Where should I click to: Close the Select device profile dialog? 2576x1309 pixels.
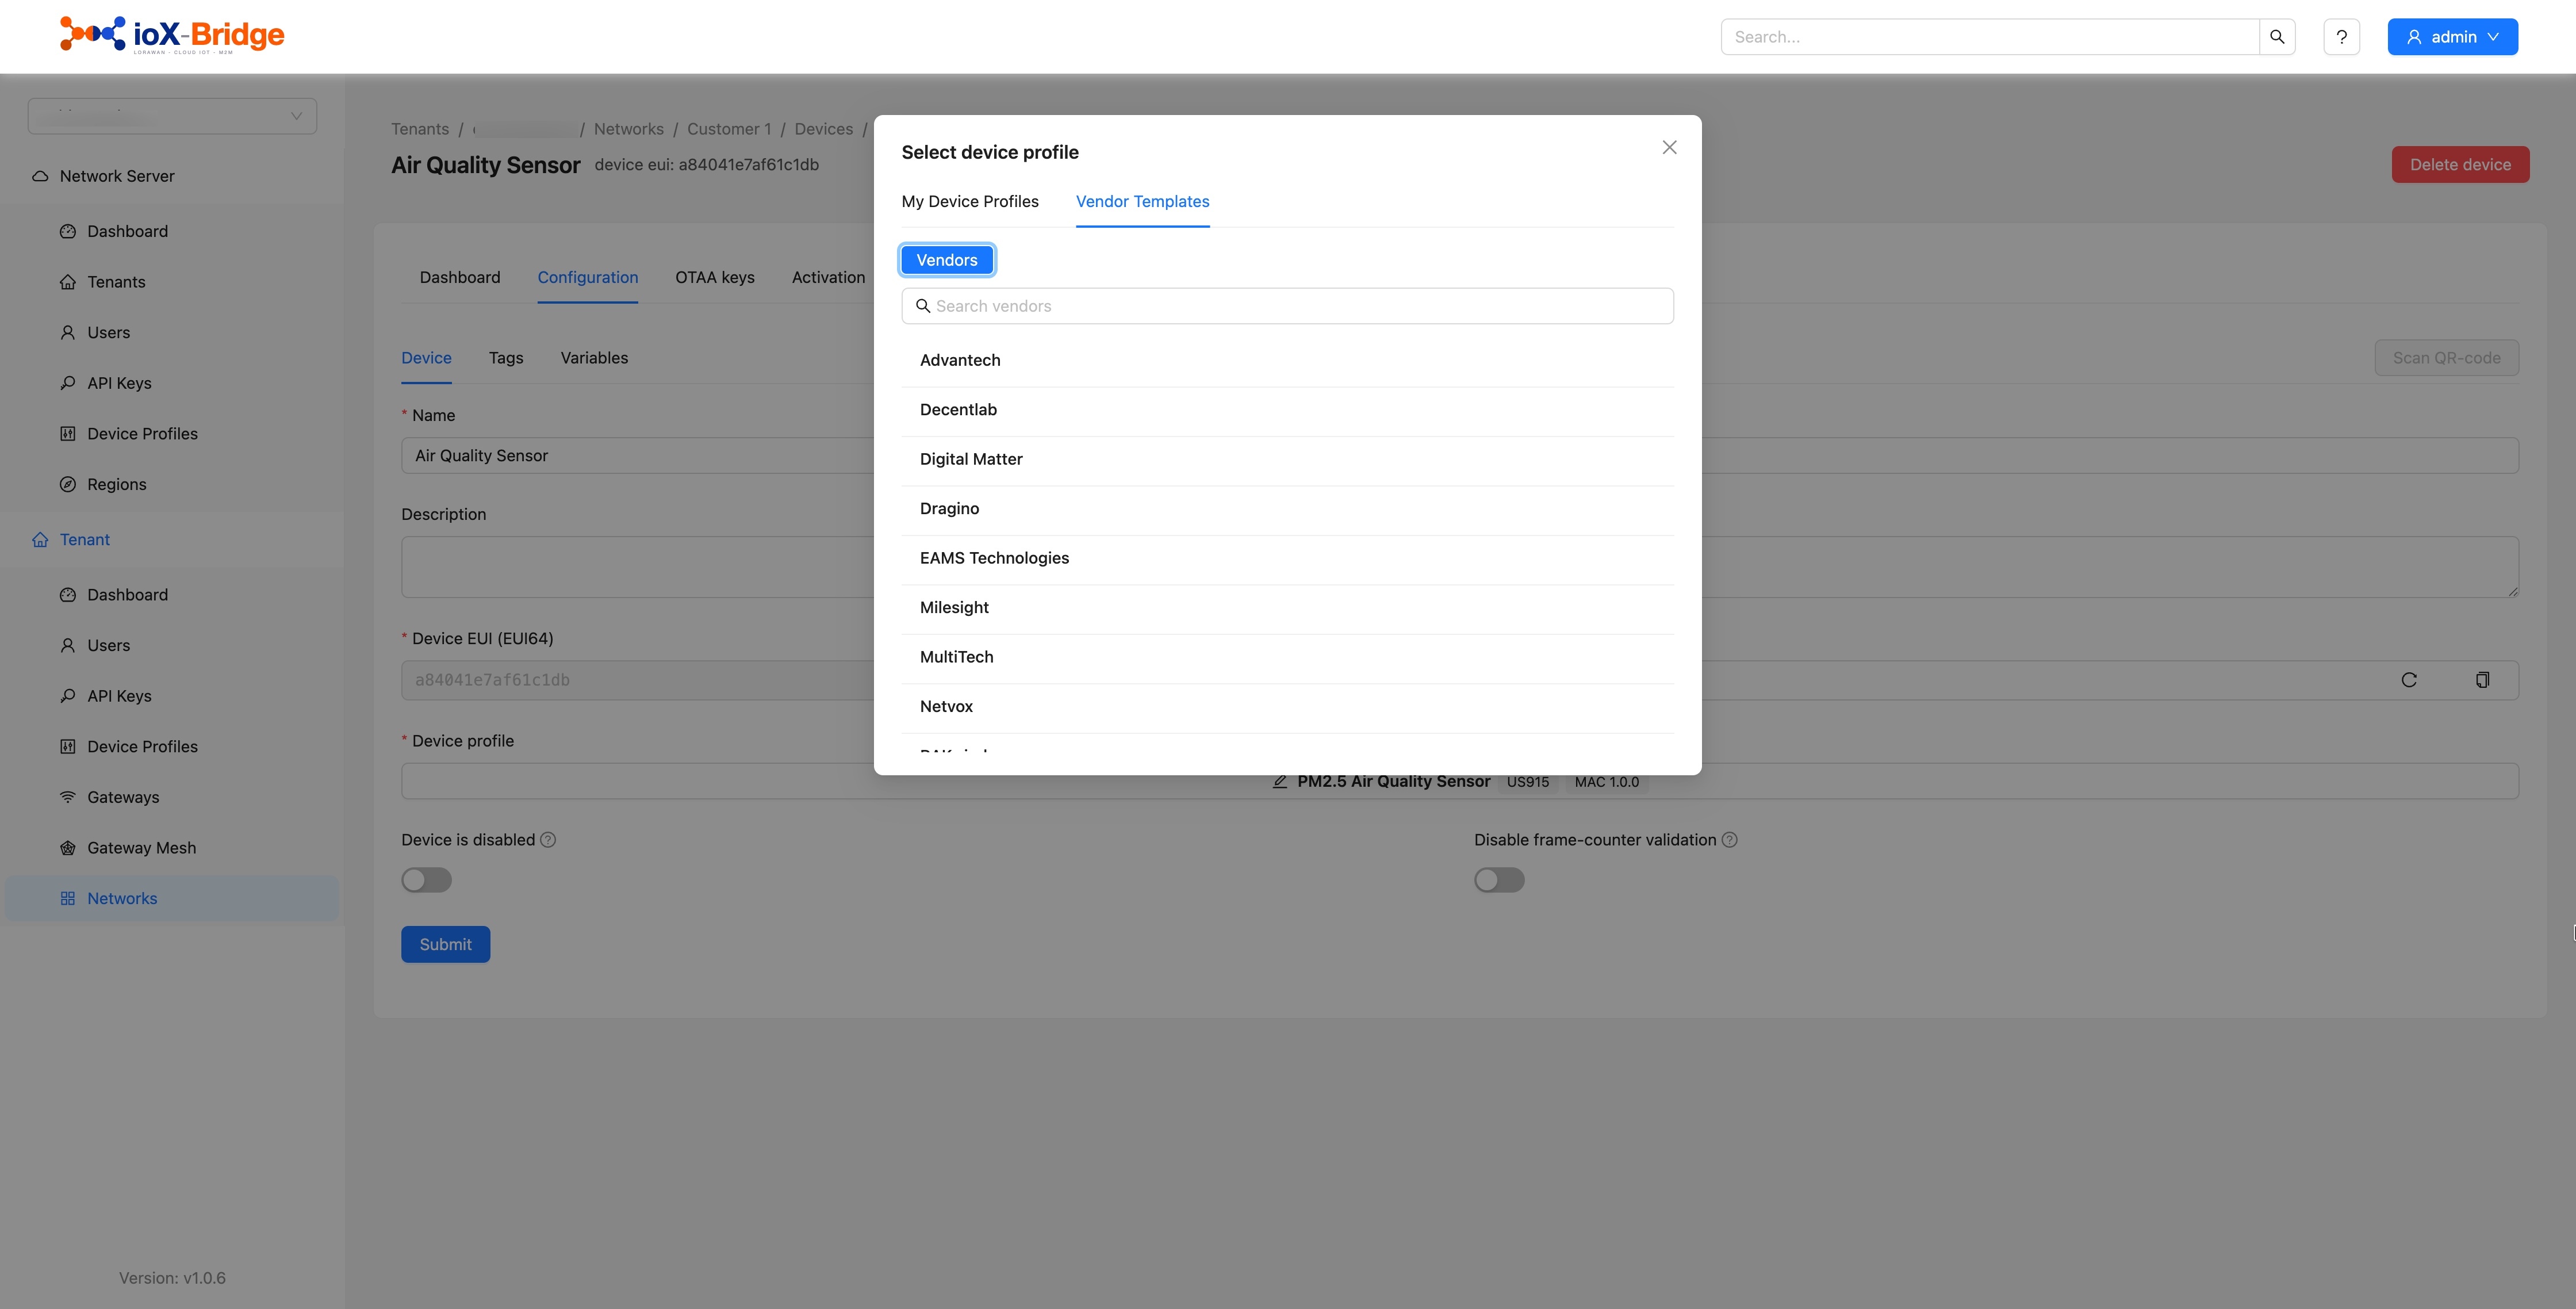1669,147
